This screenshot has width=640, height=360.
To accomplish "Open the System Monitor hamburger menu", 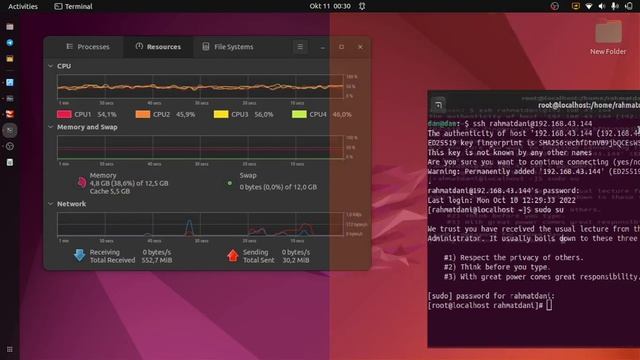I will point(300,47).
